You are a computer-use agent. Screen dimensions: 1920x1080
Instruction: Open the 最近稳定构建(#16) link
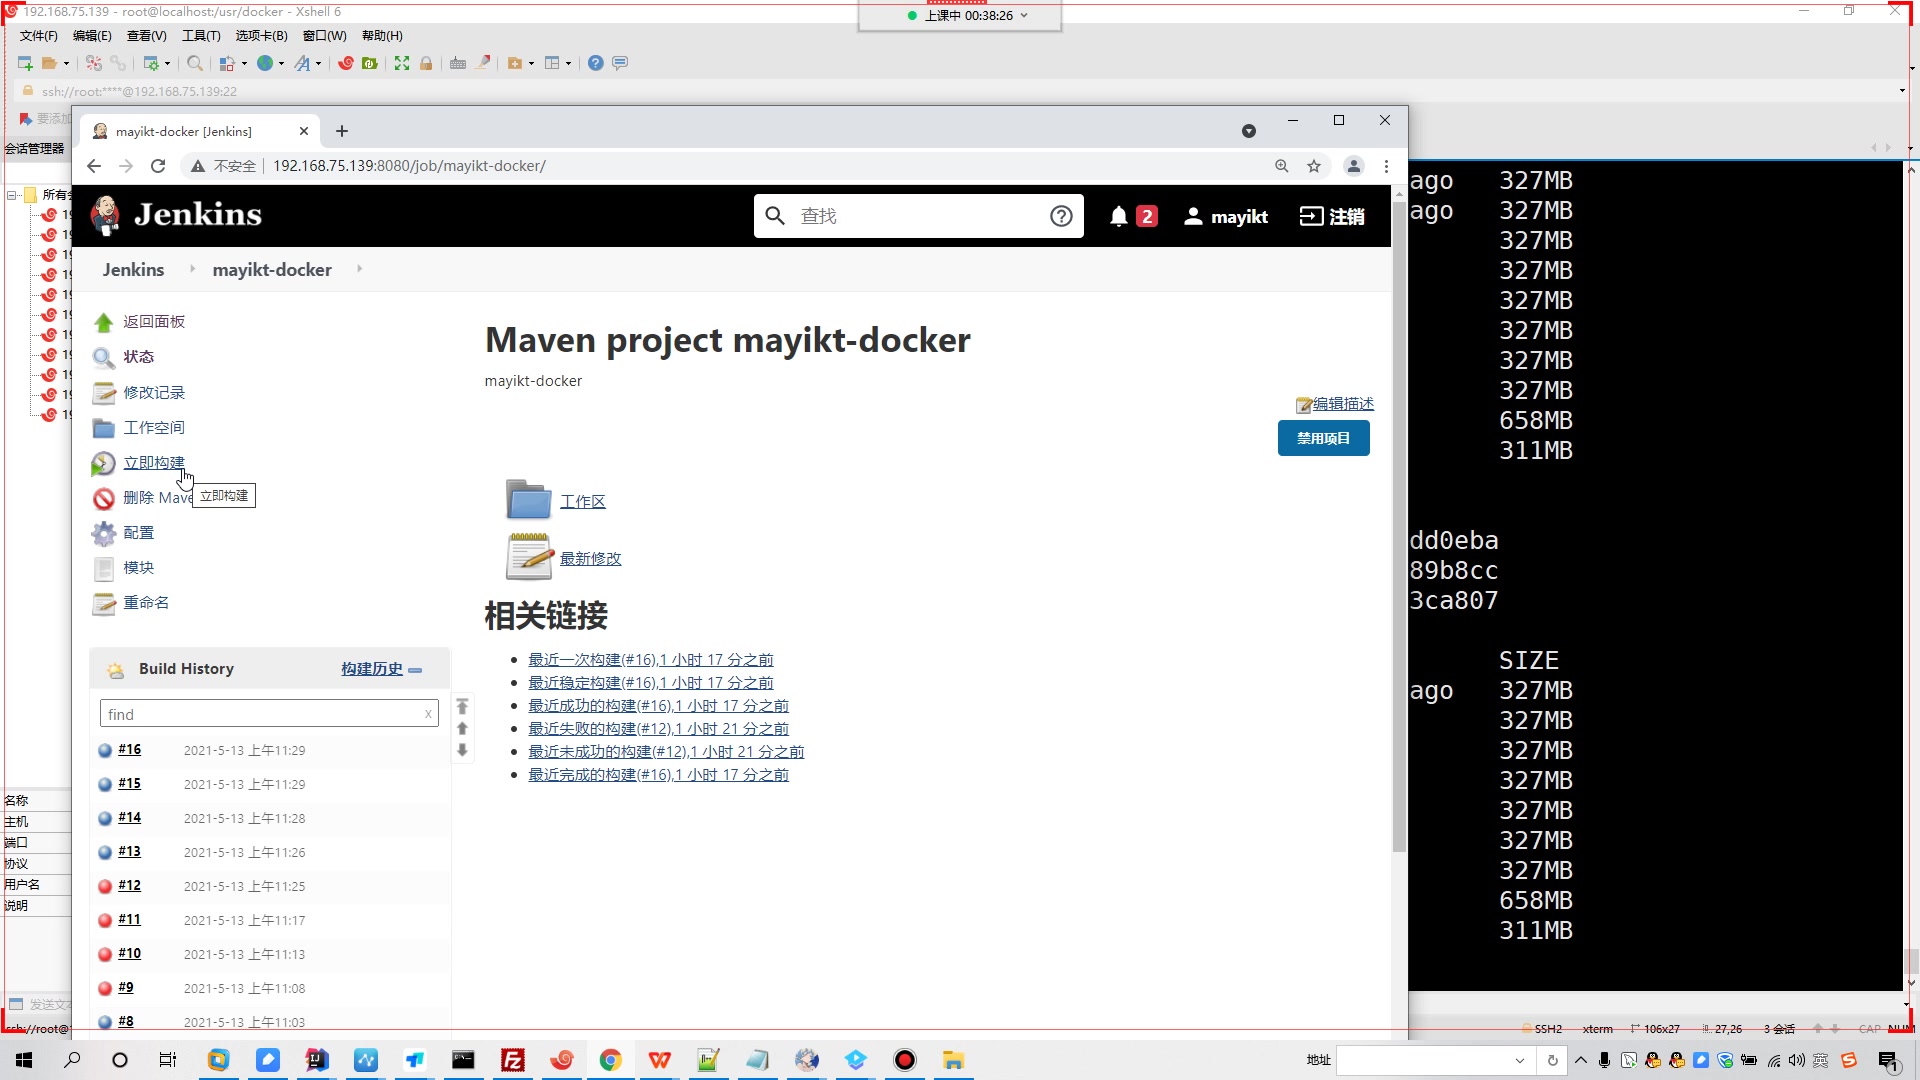[650, 683]
